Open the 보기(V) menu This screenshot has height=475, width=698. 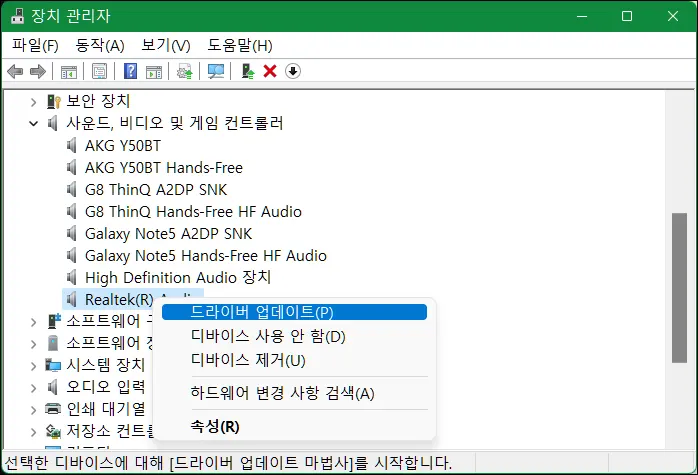(166, 45)
